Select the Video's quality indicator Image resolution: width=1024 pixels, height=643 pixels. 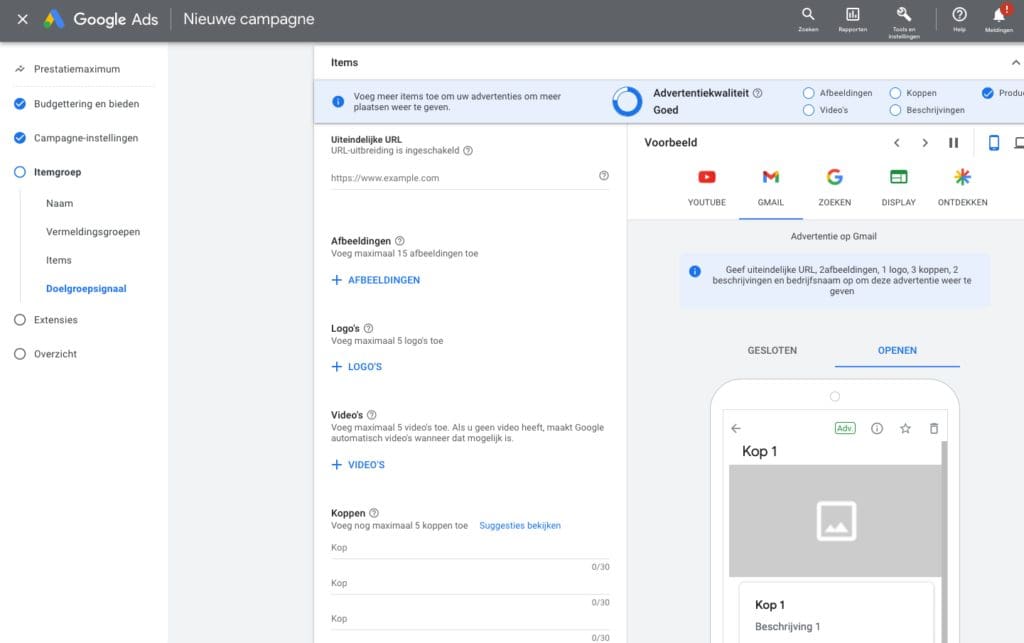pos(808,110)
